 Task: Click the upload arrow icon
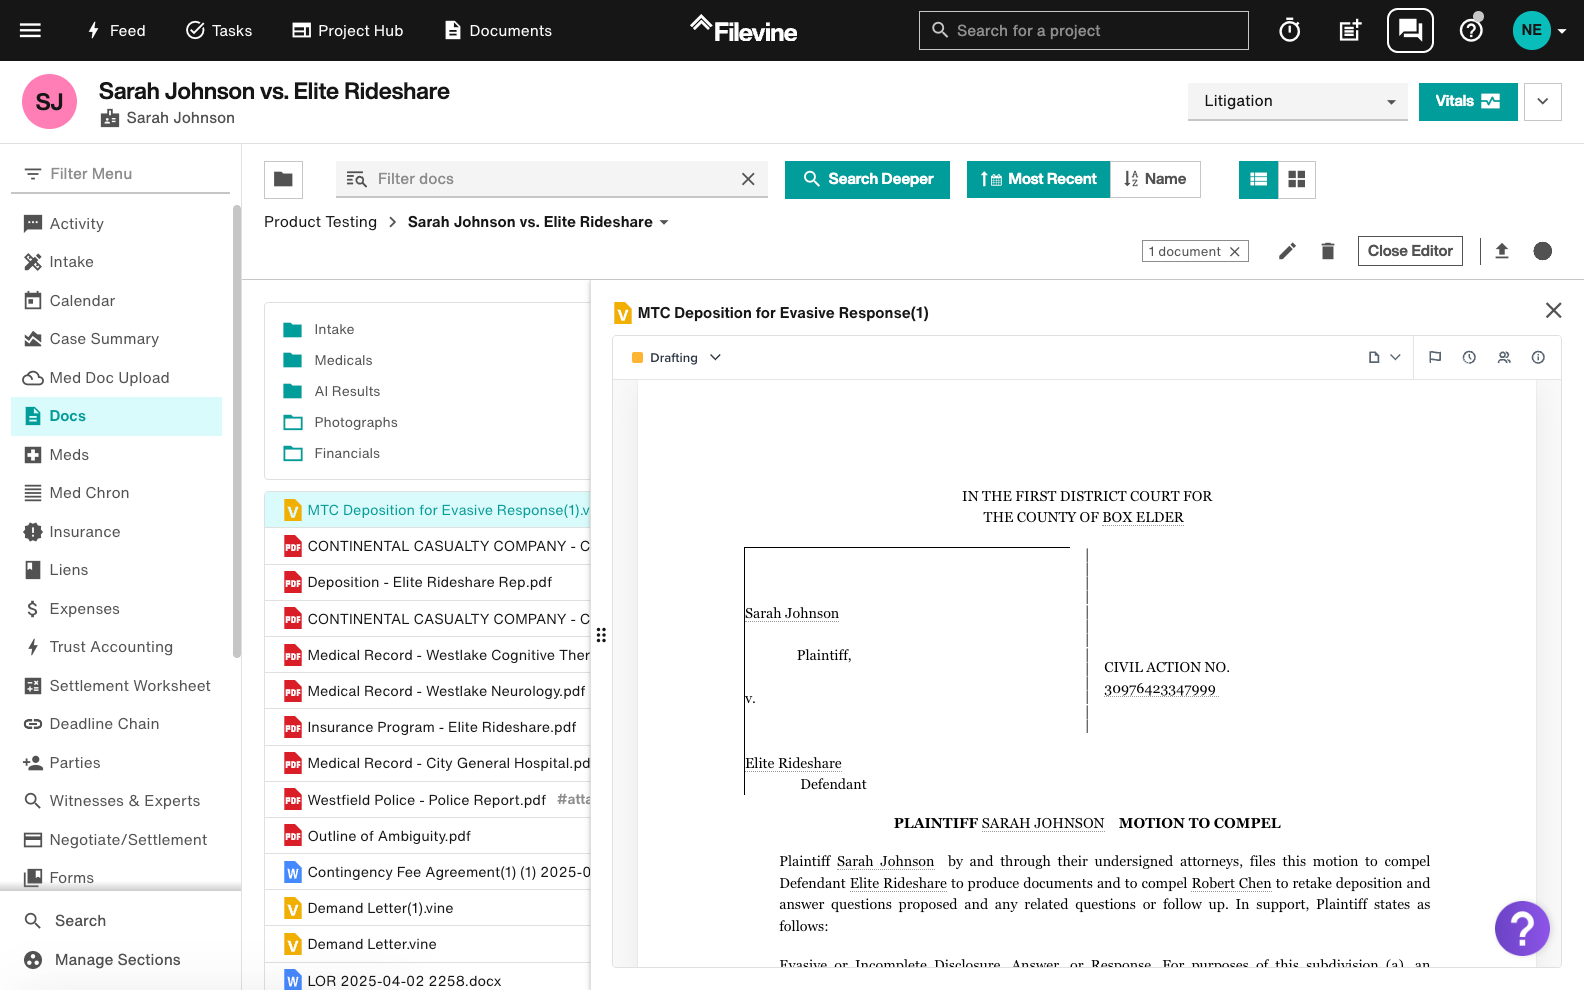coord(1501,251)
